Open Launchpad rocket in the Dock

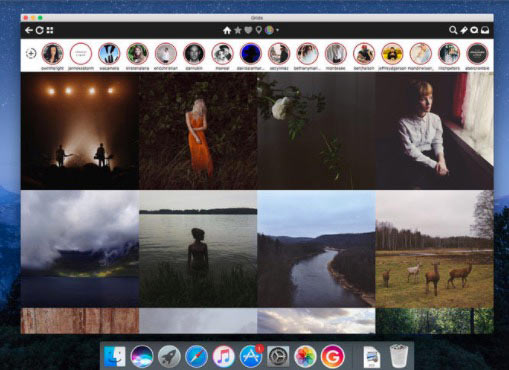point(169,356)
